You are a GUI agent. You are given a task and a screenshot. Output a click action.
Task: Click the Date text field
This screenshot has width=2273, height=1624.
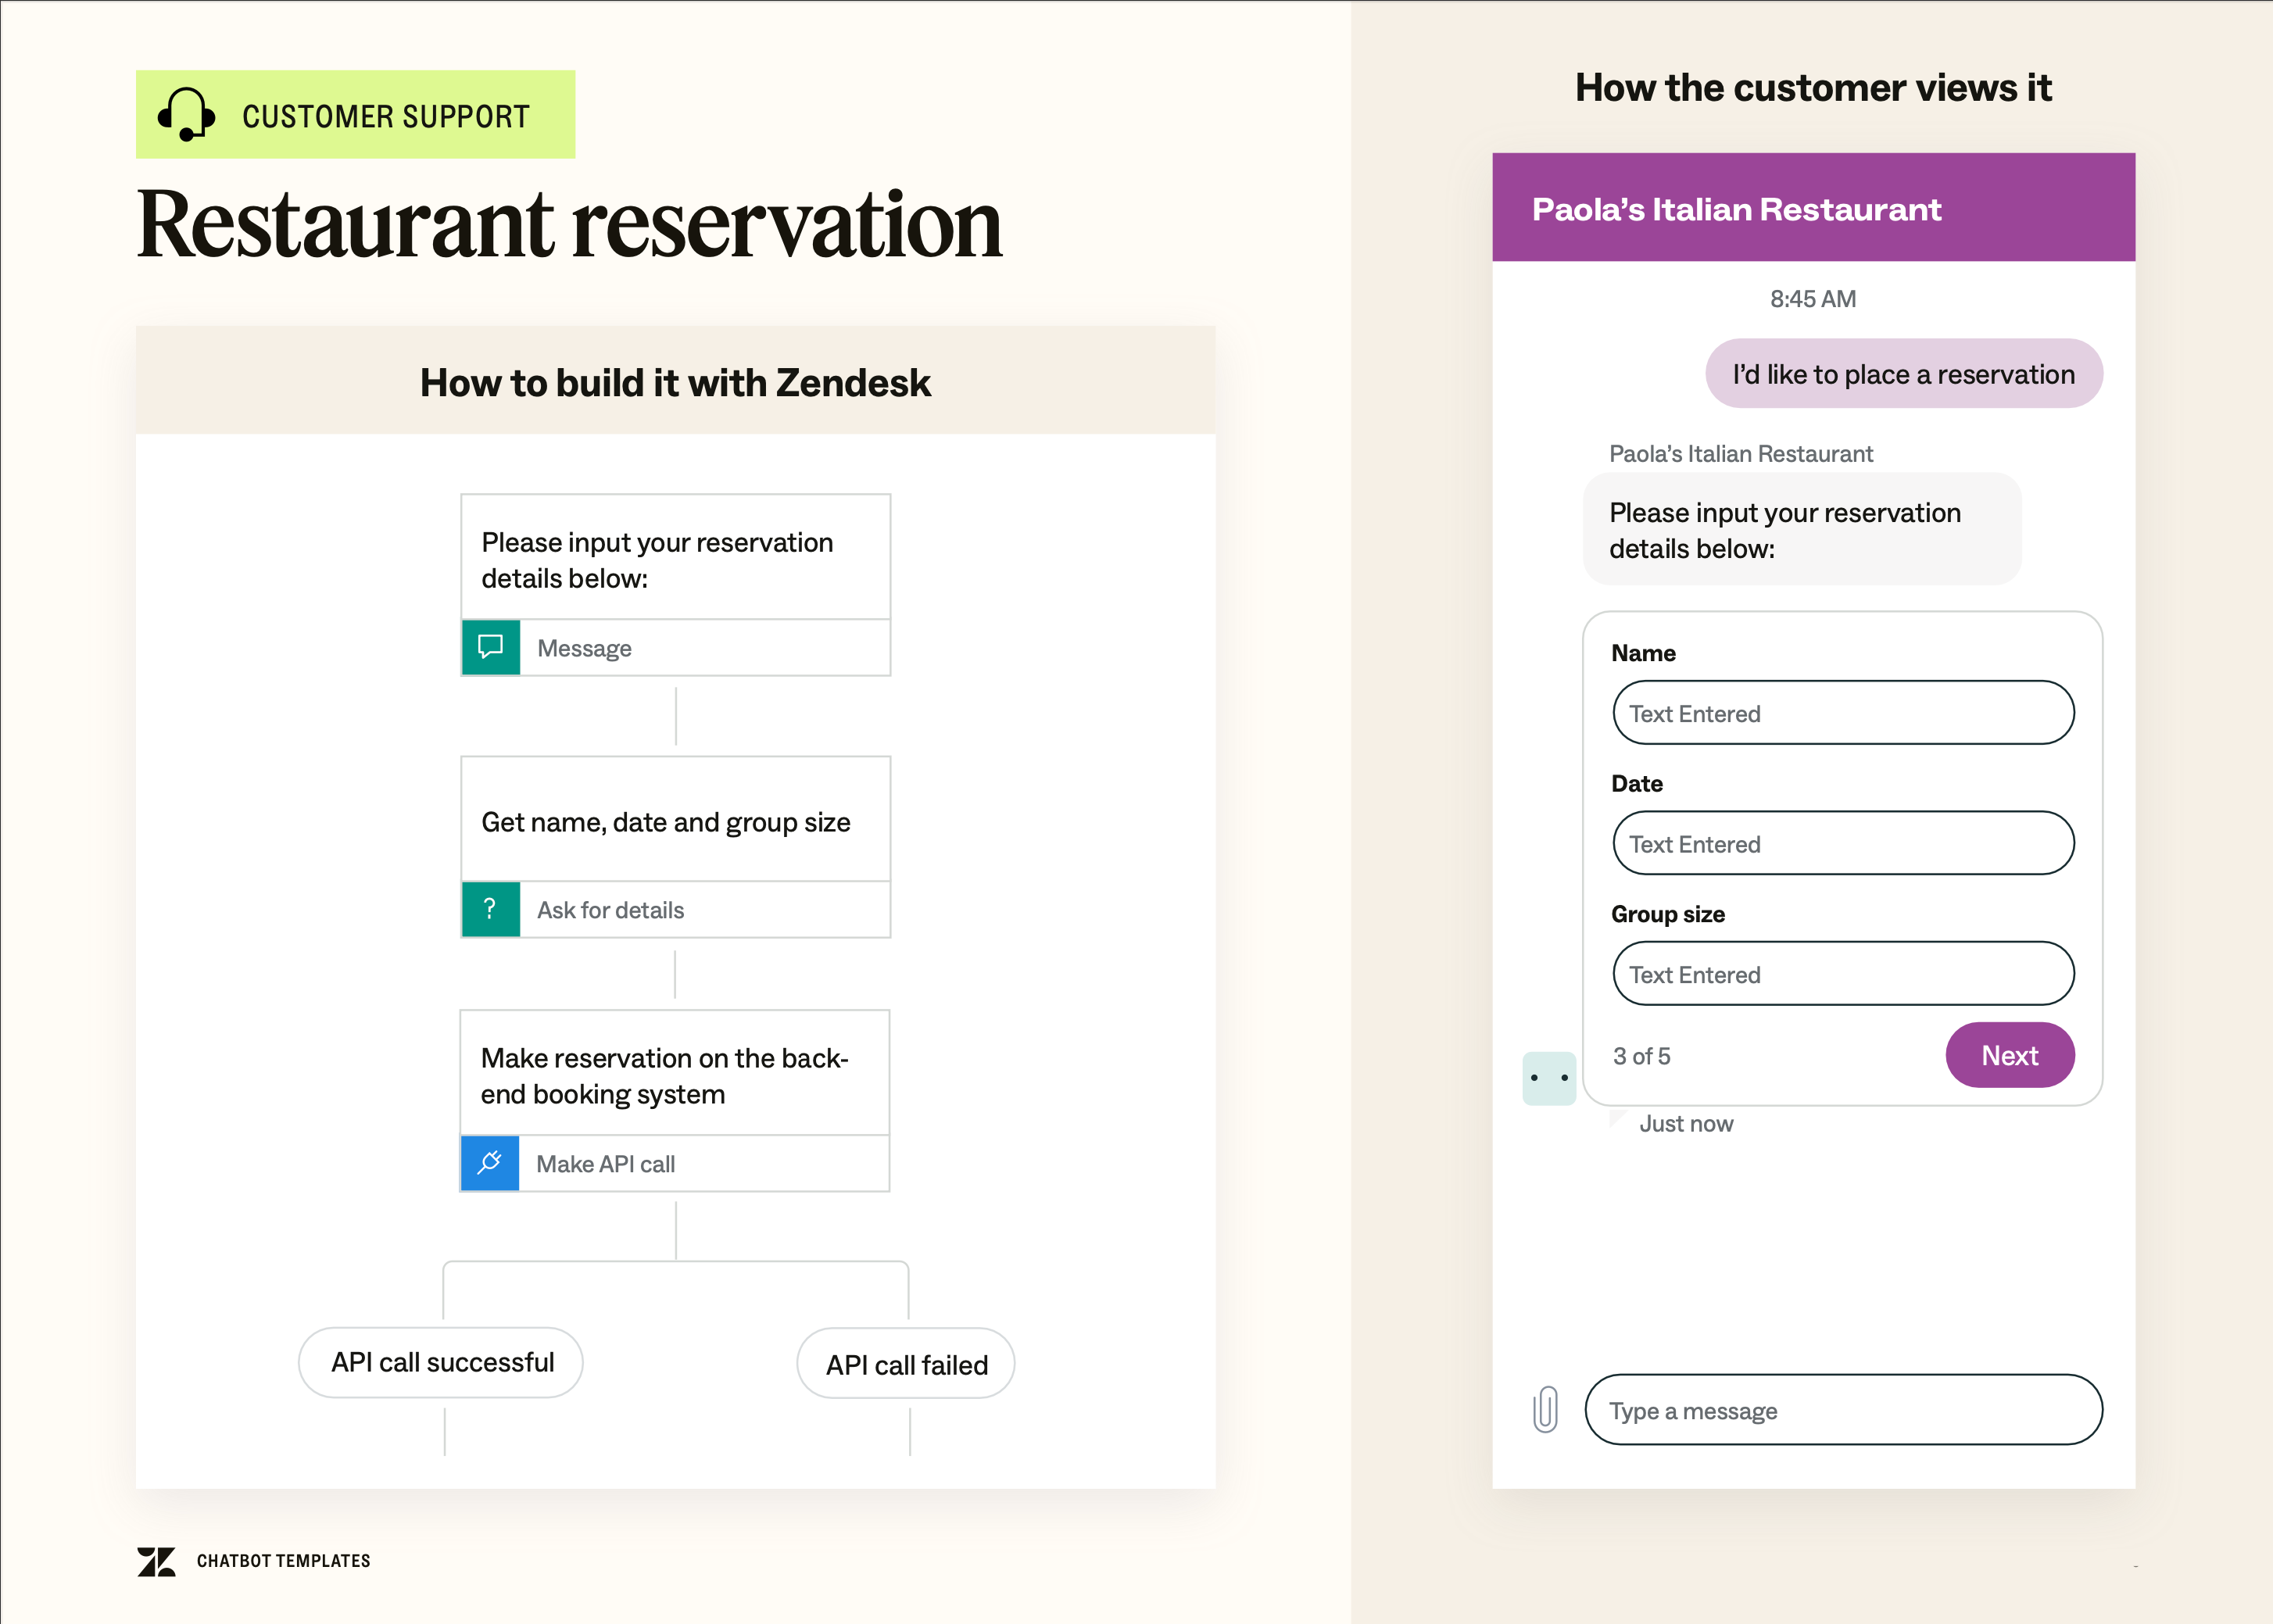[x=1842, y=843]
